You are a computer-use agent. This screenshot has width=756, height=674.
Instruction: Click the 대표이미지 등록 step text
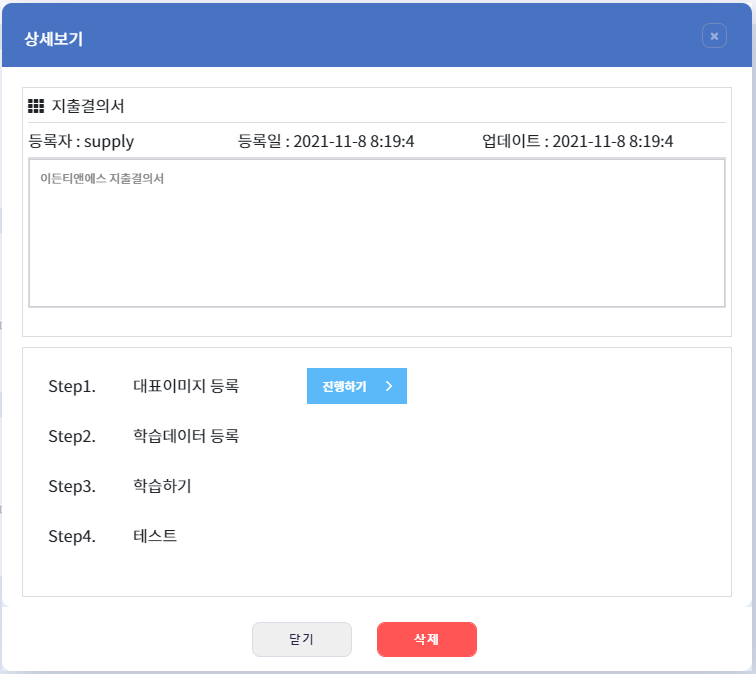pyautogui.click(x=186, y=386)
